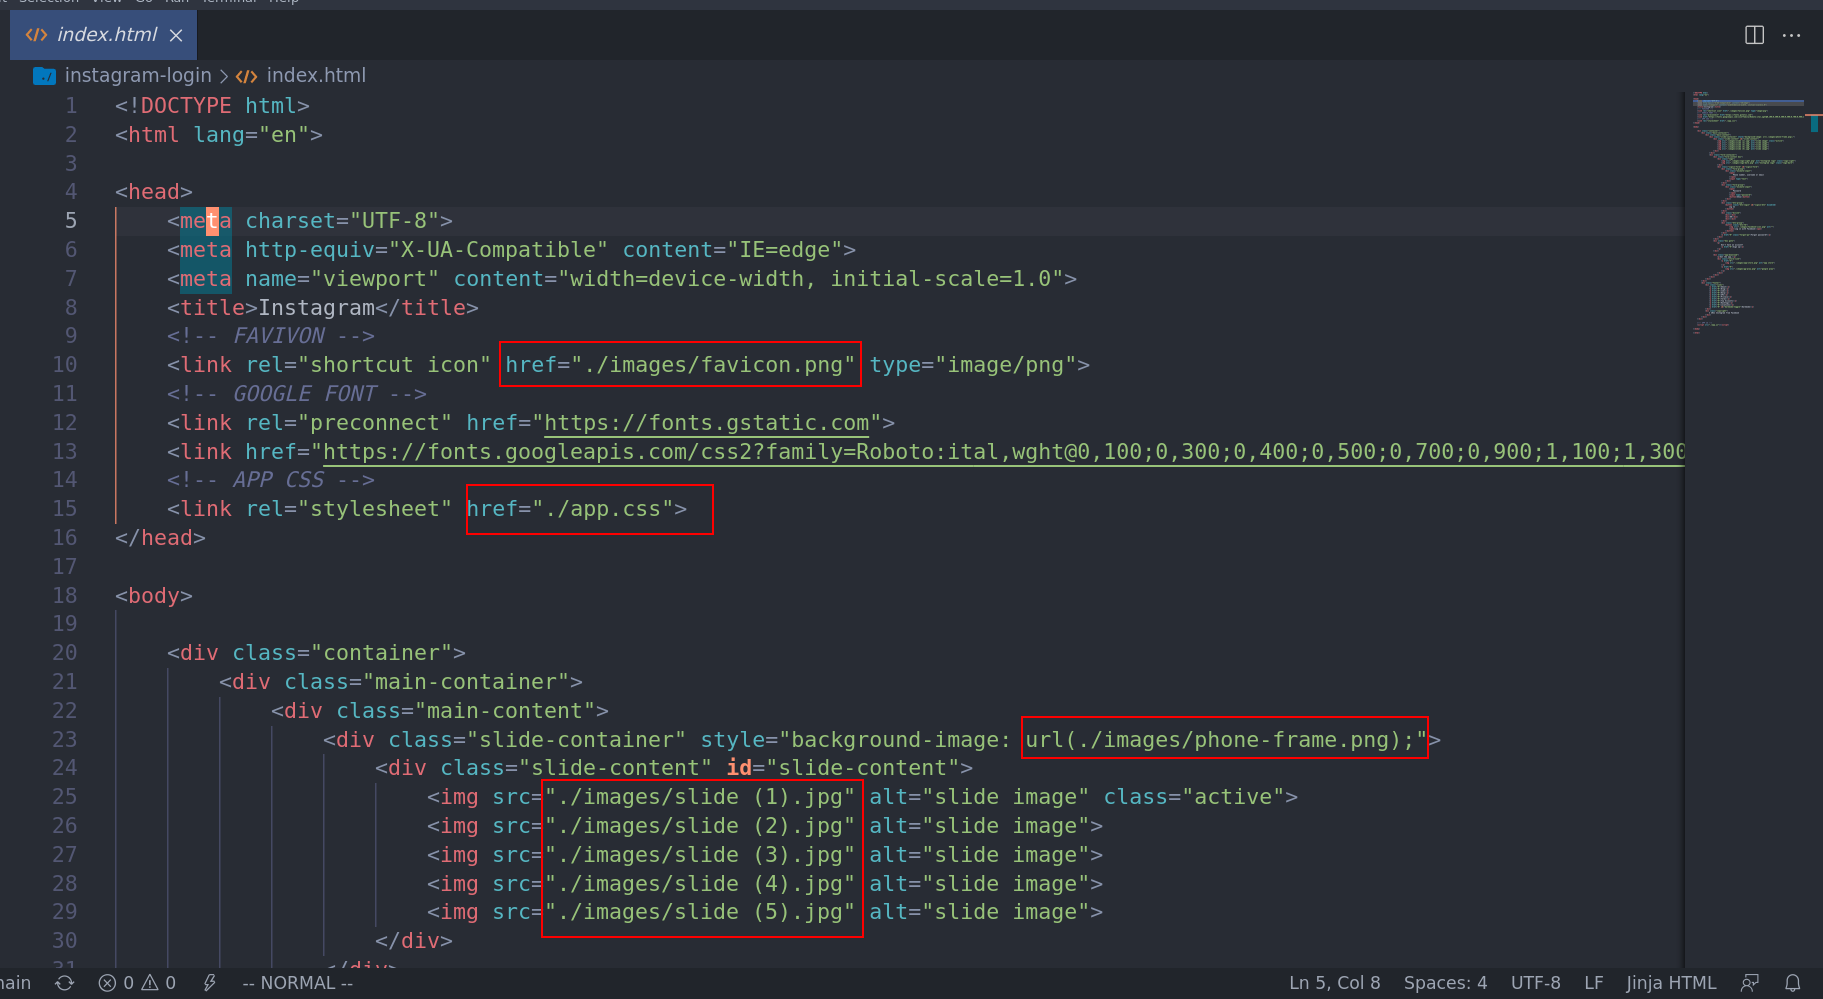Click the warnings triangle indicator
This screenshot has width=1823, height=999.
pyautogui.click(x=158, y=983)
